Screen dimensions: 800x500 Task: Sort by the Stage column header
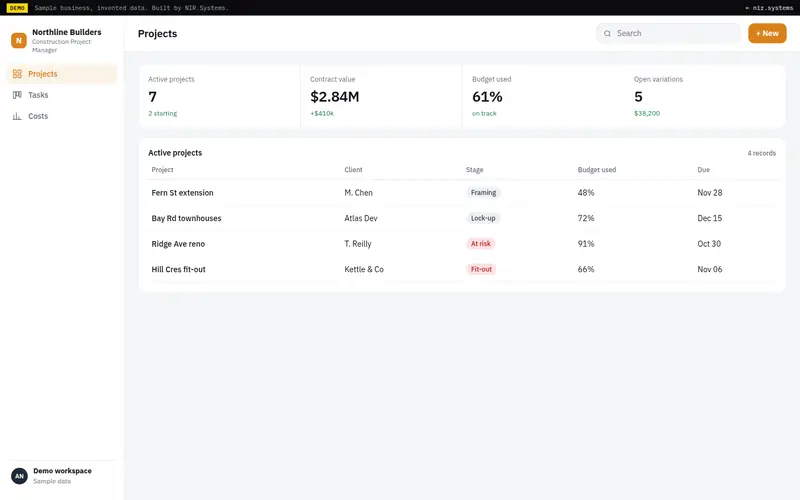(474, 170)
